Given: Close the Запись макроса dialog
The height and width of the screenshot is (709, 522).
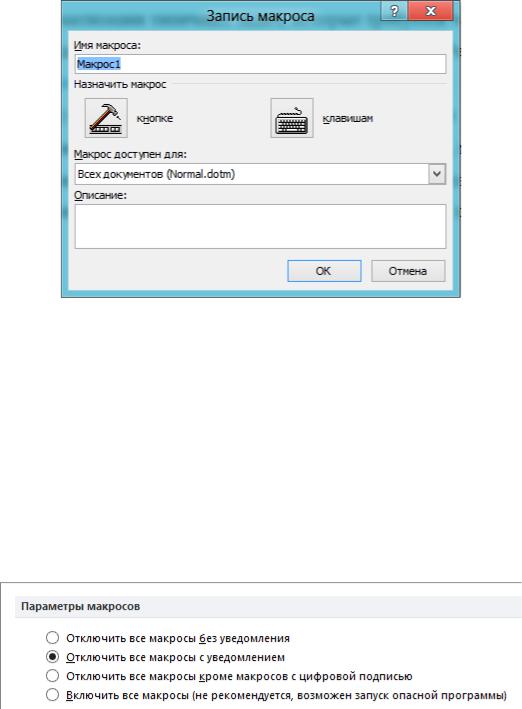Looking at the screenshot, I should (x=431, y=10).
